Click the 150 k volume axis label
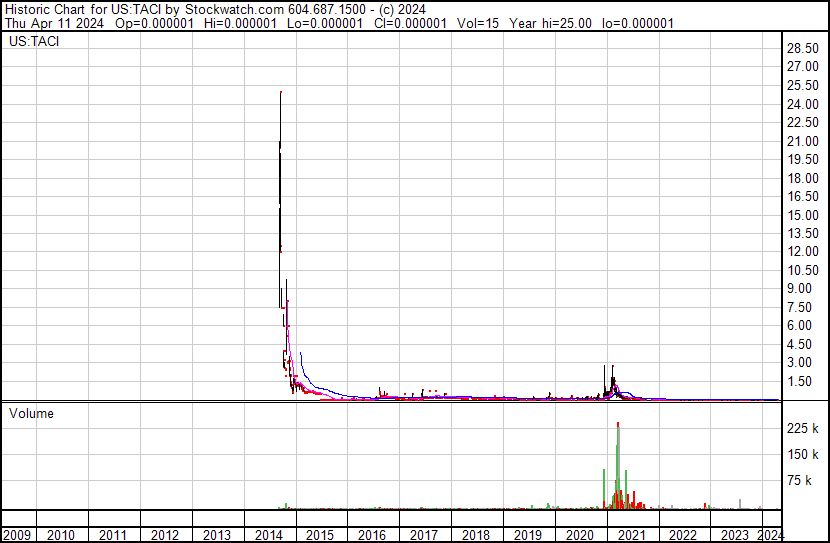830x543 pixels. pos(803,455)
